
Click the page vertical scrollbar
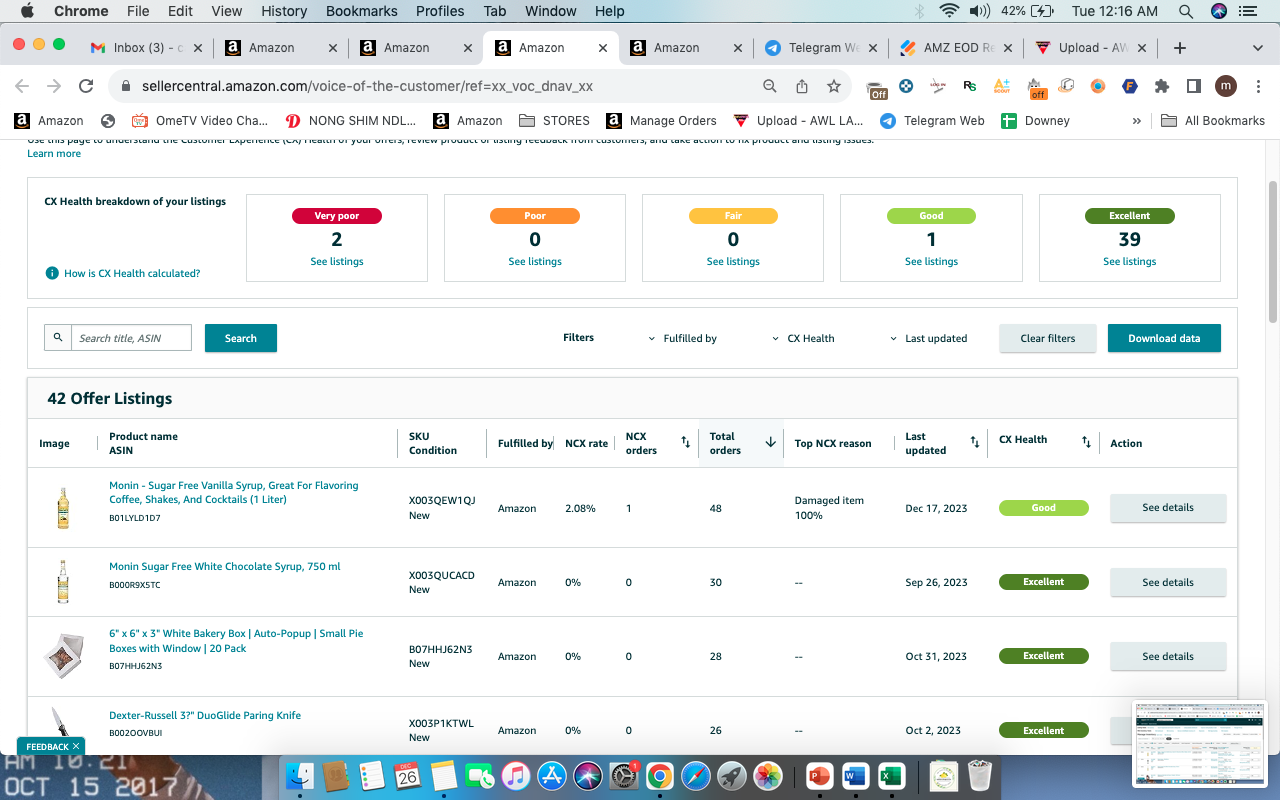[x=1272, y=252]
